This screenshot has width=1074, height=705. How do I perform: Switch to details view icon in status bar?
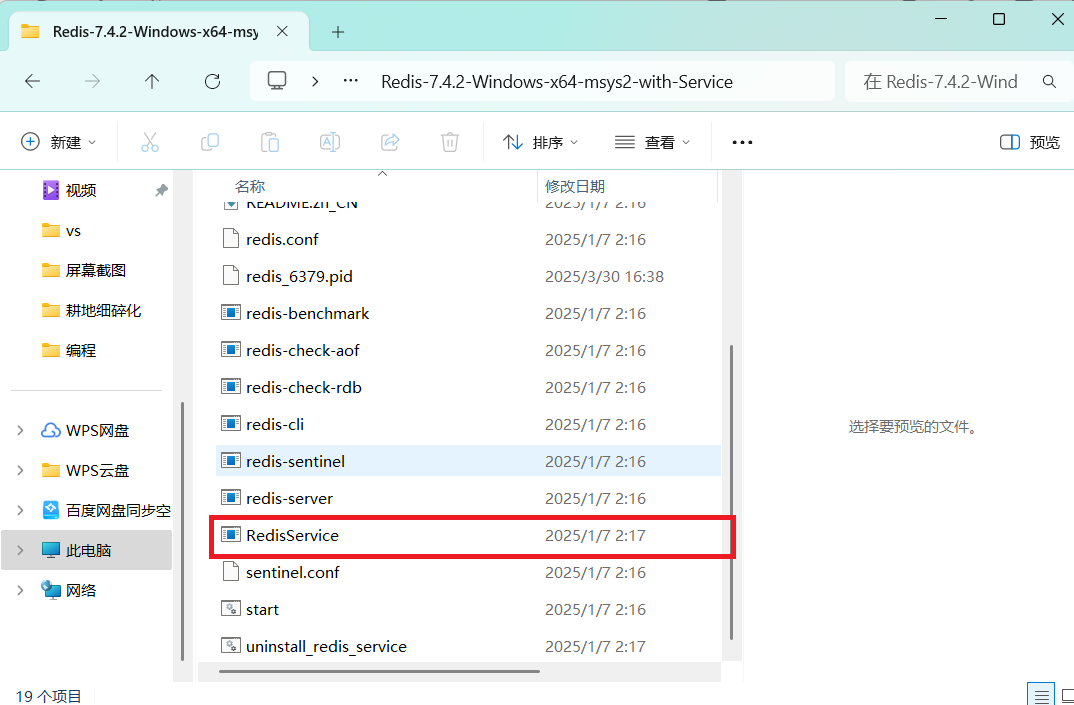pyautogui.click(x=1041, y=695)
